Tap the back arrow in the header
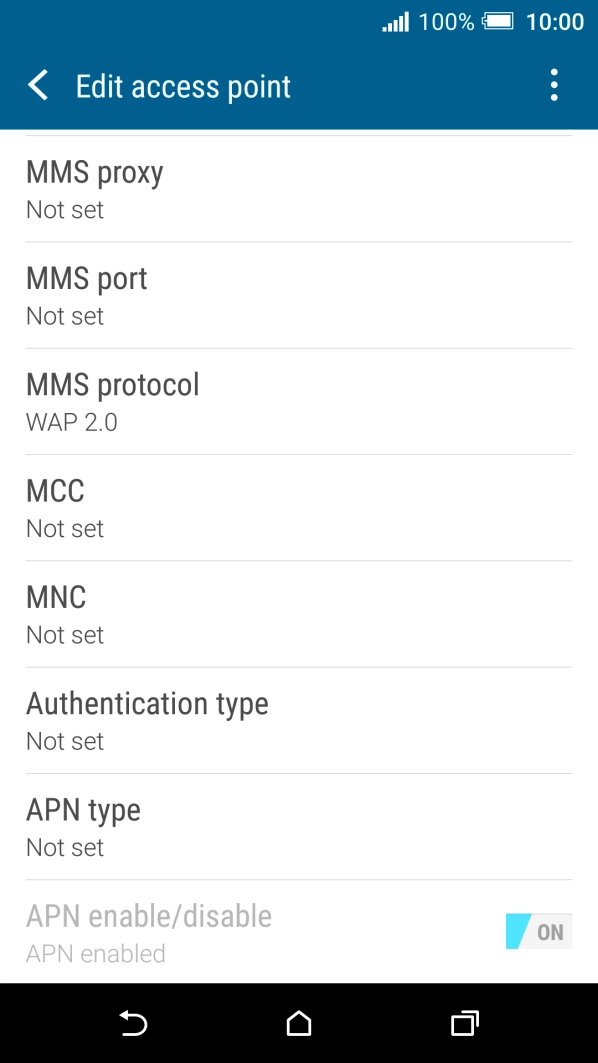 [38, 86]
